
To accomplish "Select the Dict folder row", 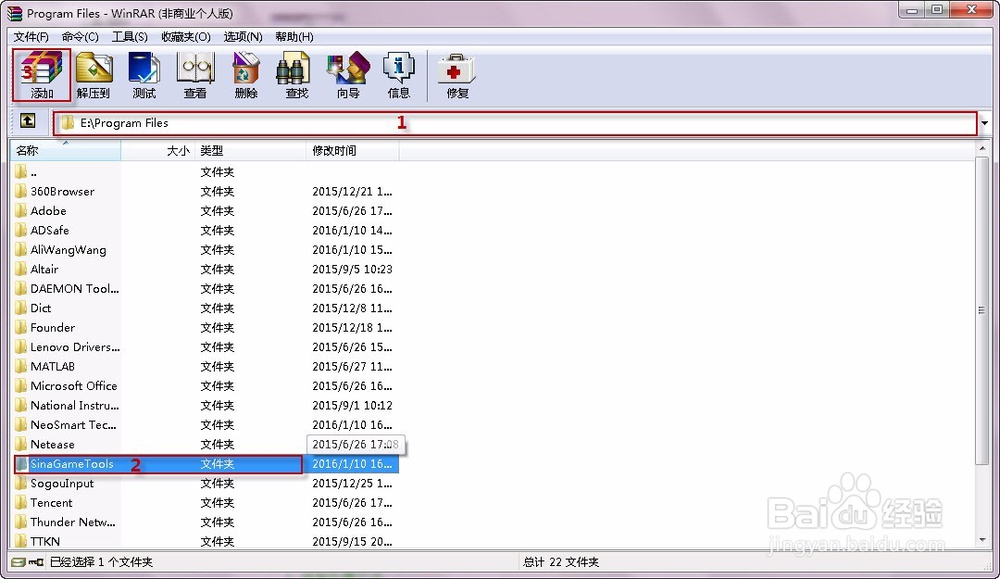I will (x=204, y=308).
